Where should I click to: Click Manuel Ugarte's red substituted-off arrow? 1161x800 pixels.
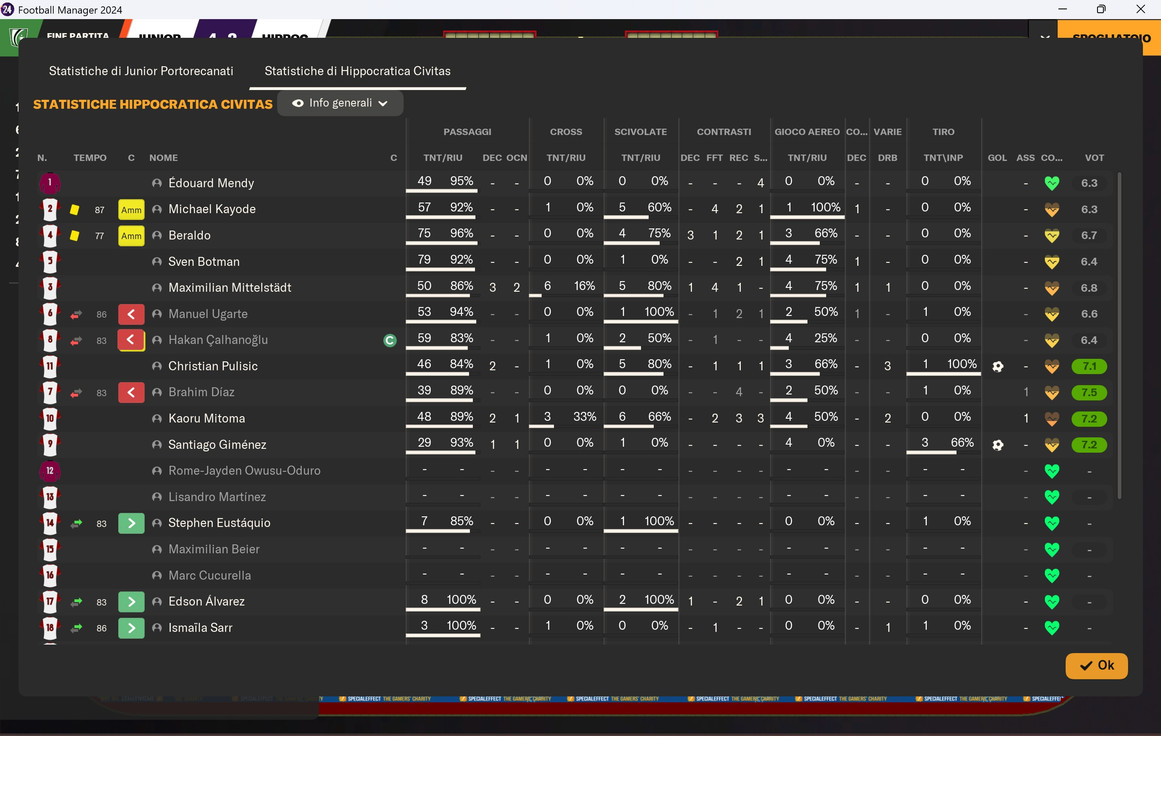131,314
